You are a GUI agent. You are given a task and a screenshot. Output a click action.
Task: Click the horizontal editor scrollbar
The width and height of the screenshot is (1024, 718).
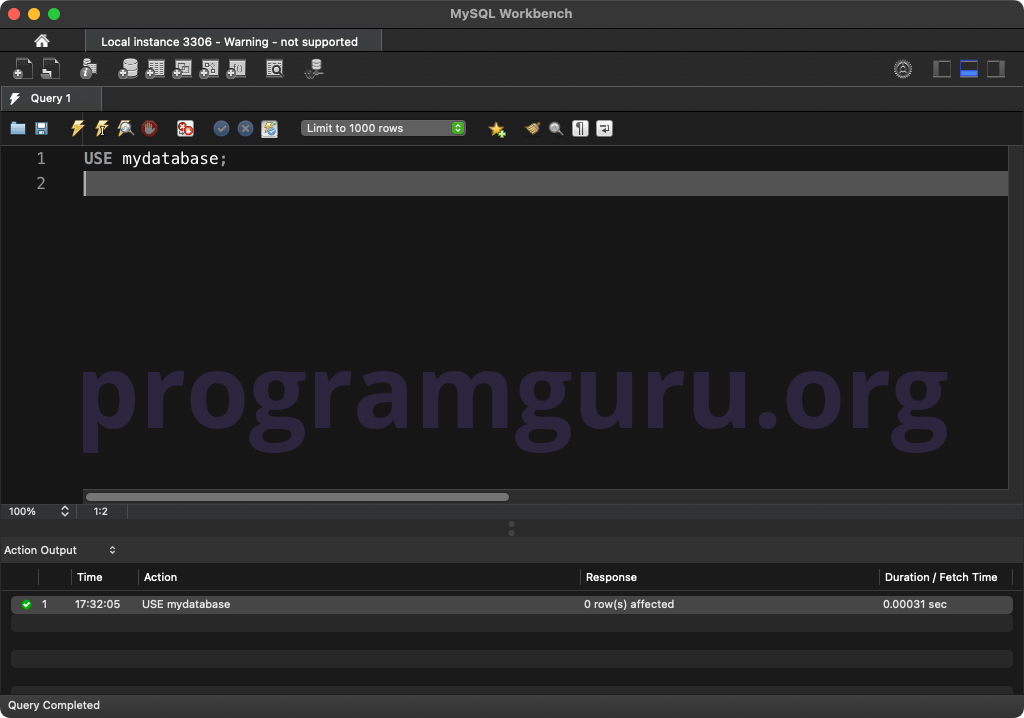297,497
